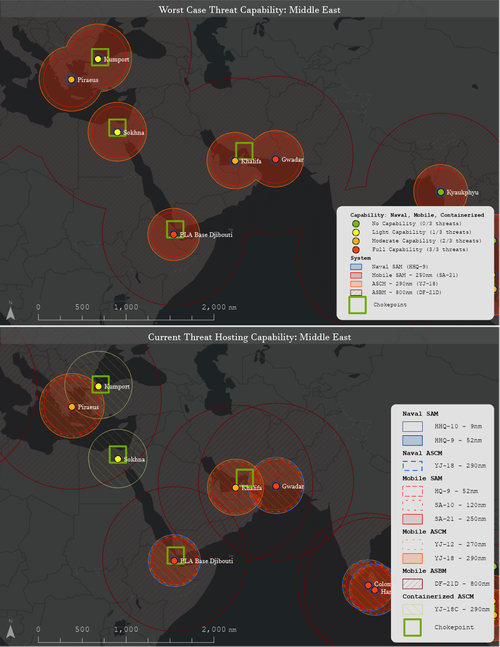Select the orange Khalifa marker in Current Threat map

click(236, 488)
